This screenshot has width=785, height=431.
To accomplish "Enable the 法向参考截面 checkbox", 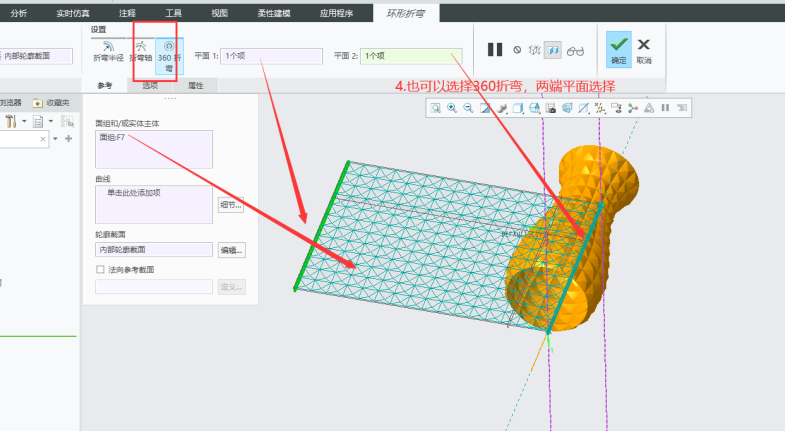I will pos(100,270).
